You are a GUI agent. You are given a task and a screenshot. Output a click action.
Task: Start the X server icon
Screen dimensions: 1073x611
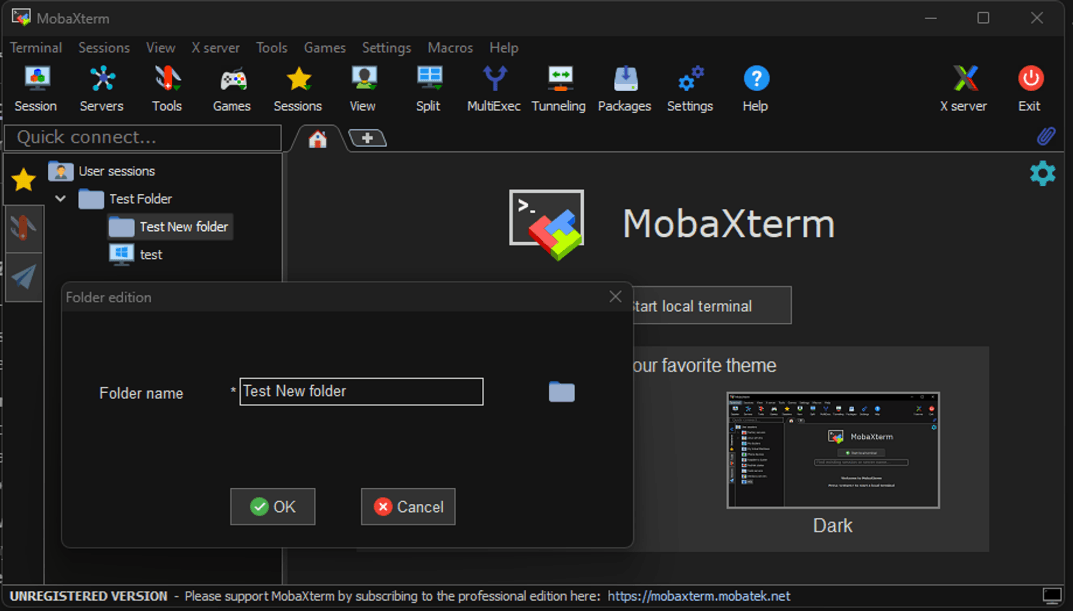click(x=963, y=88)
